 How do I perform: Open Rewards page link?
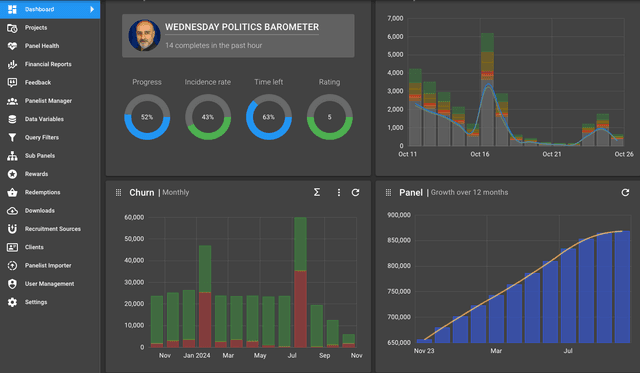tap(50, 174)
